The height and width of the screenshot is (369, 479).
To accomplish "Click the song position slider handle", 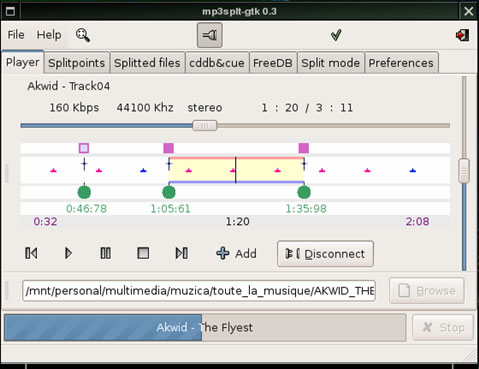I will point(205,126).
